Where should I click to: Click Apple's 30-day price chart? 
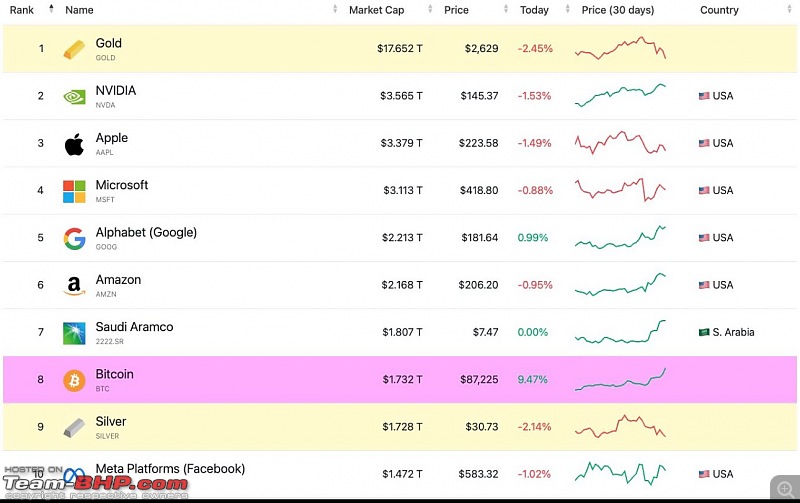coord(620,143)
